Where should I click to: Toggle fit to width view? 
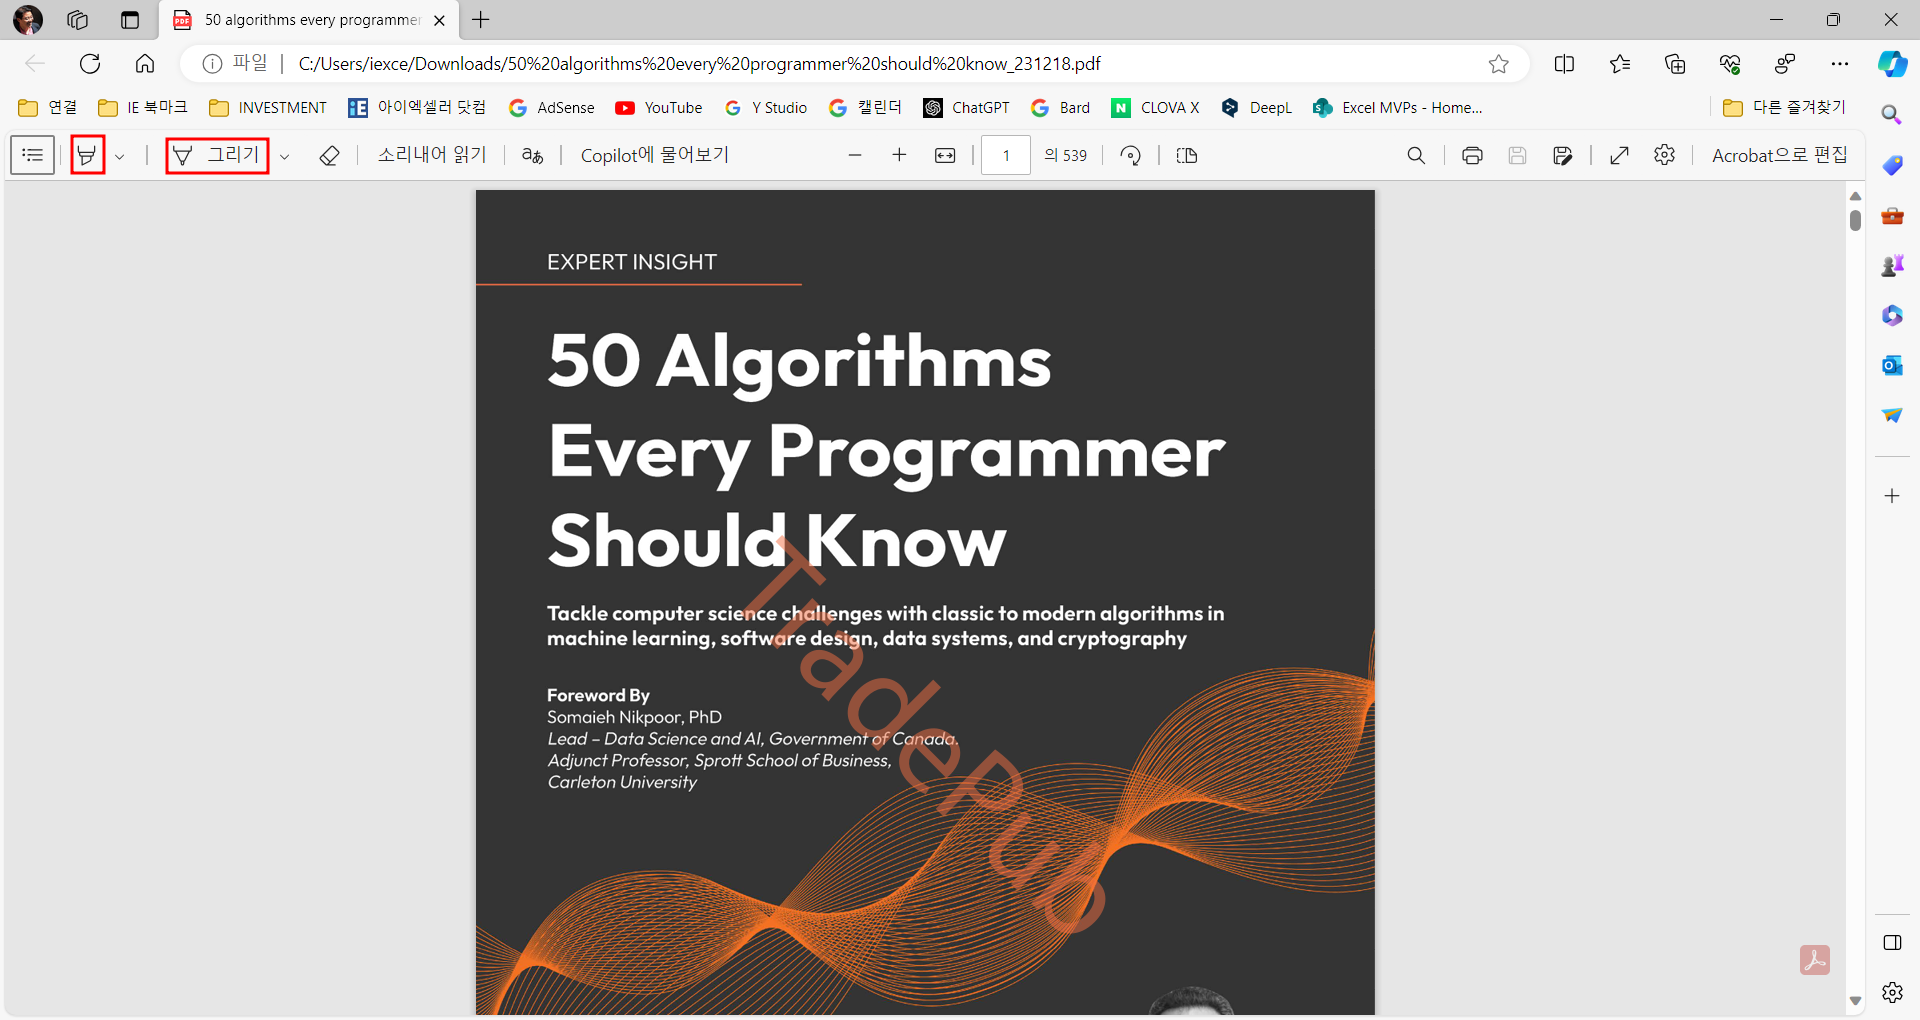[945, 155]
